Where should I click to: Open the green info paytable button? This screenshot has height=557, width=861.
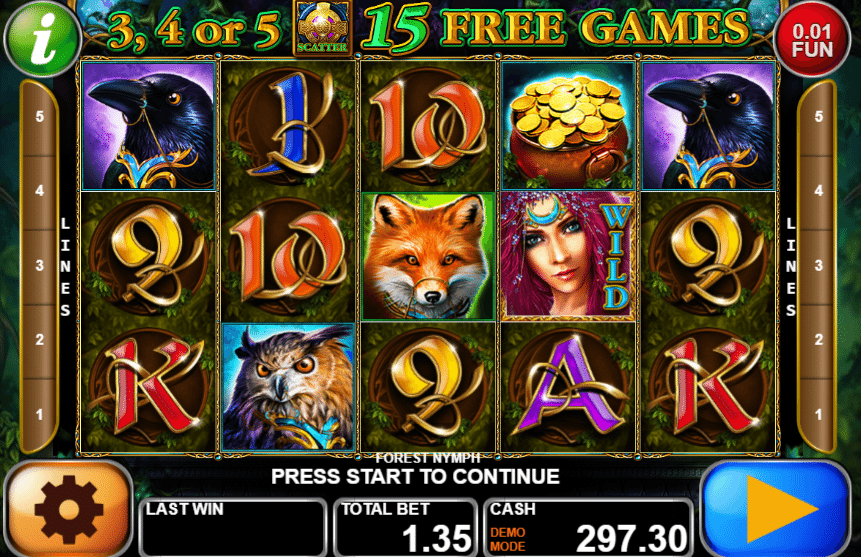tap(43, 37)
